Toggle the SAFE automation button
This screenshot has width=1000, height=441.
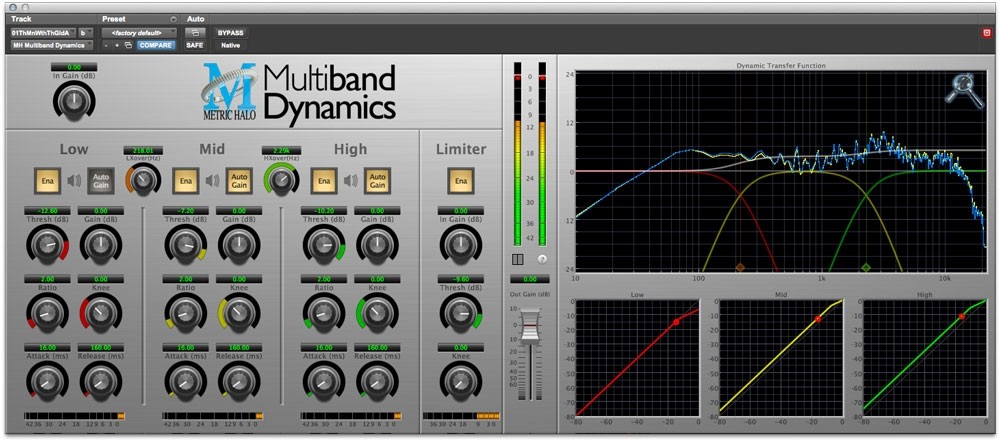[194, 45]
